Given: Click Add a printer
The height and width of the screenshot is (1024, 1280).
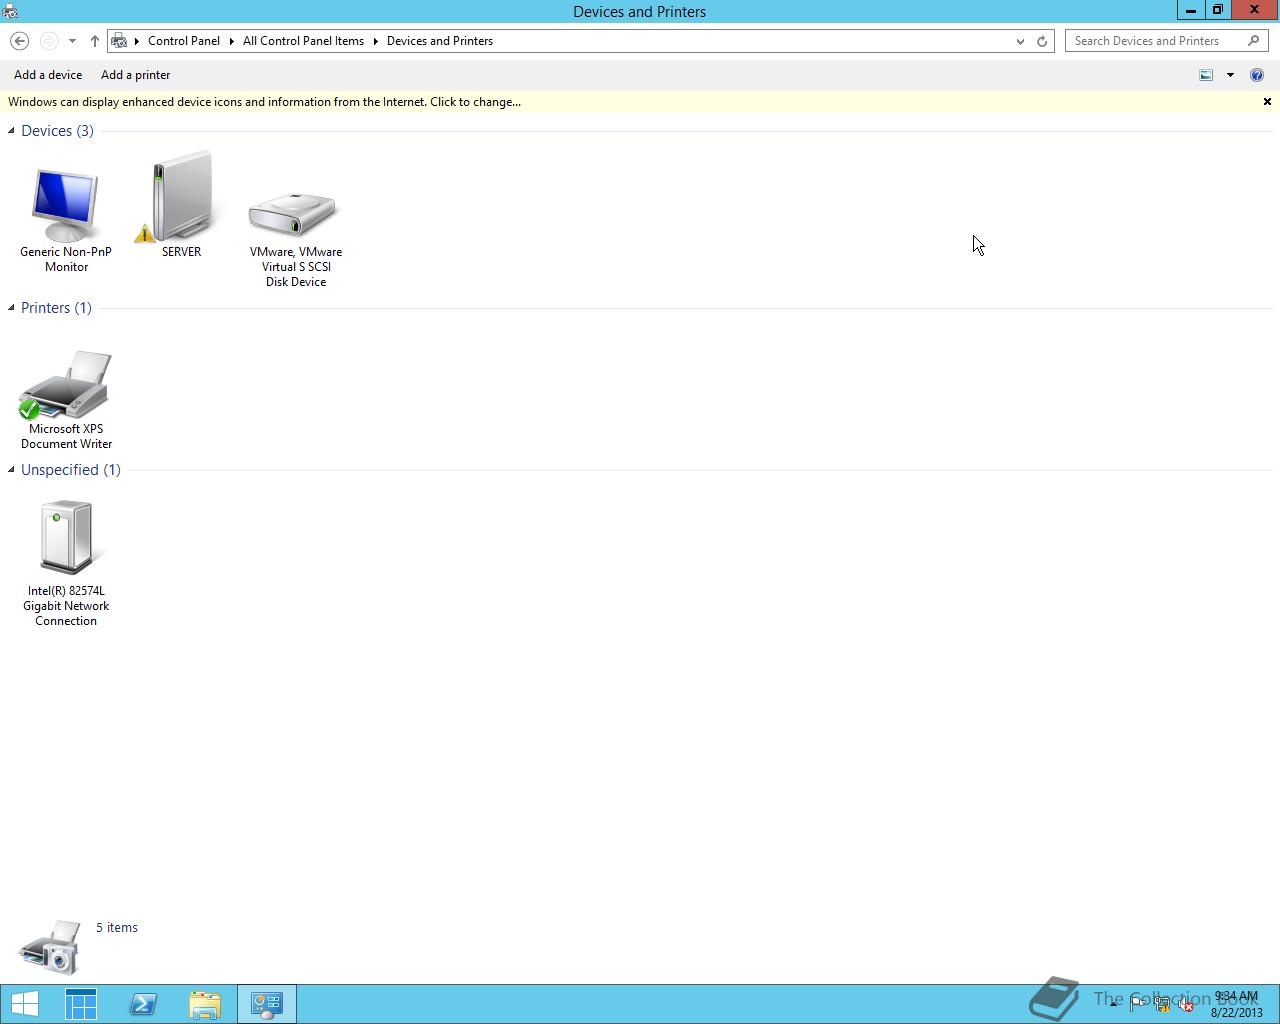Looking at the screenshot, I should click(x=136, y=75).
